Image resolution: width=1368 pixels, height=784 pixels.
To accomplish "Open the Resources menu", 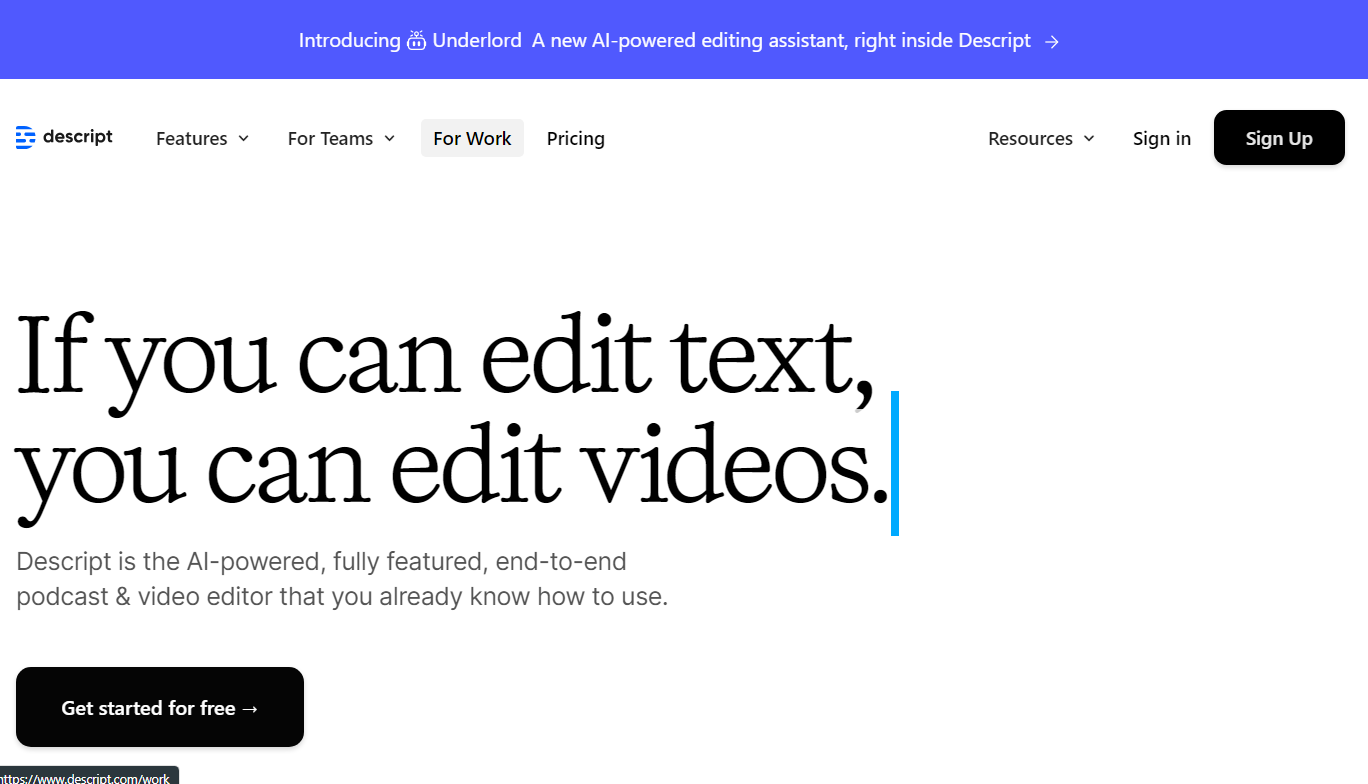I will point(1030,139).
